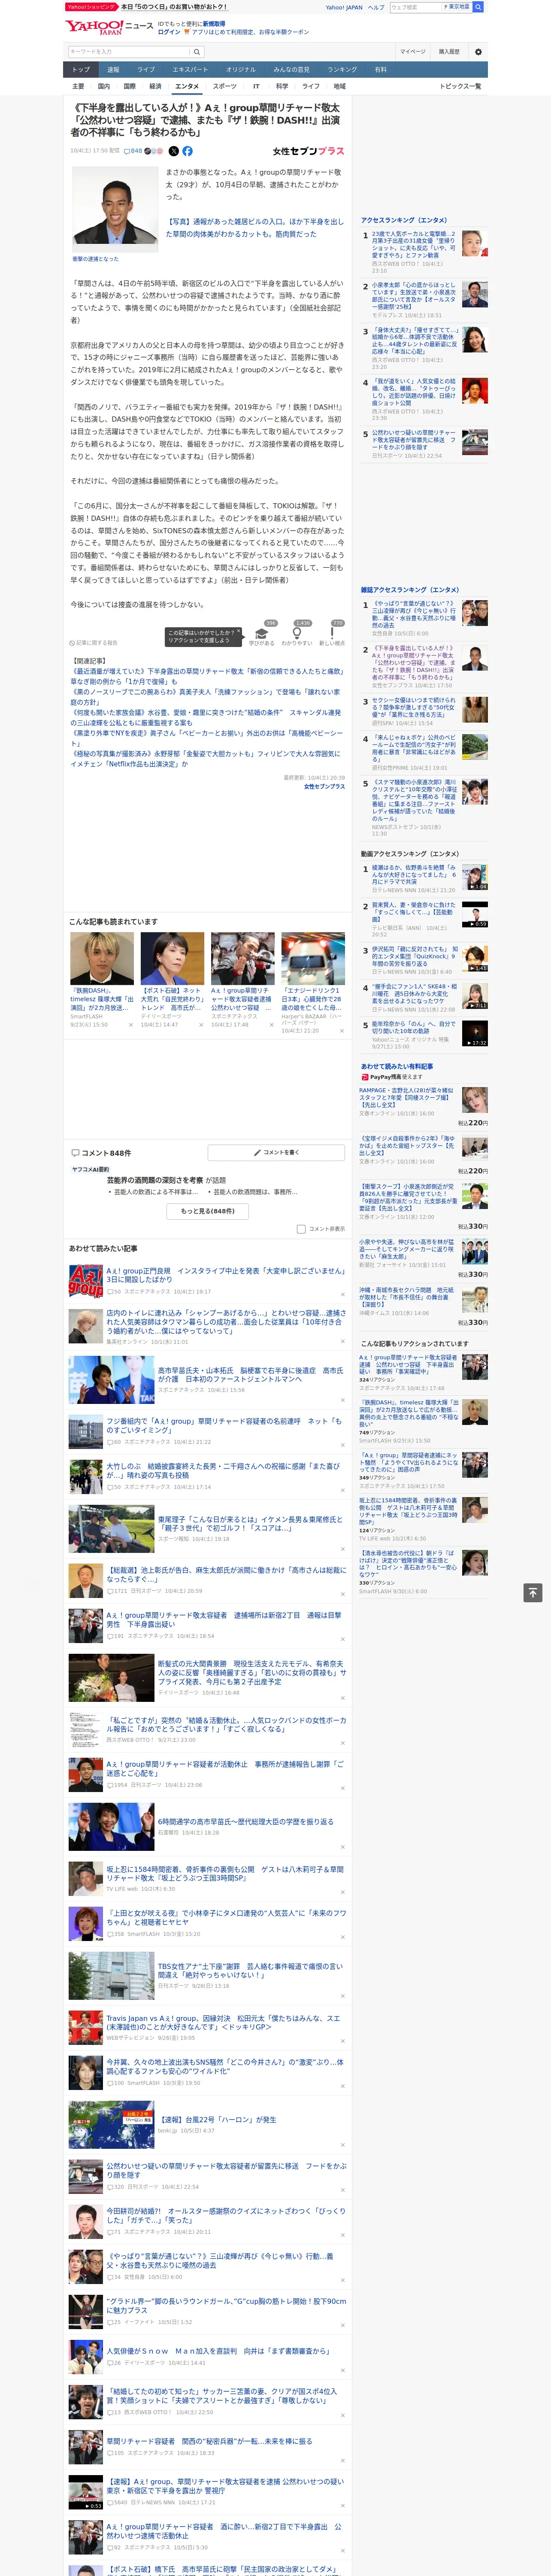Click もっと見る(848件) button

(x=208, y=1211)
